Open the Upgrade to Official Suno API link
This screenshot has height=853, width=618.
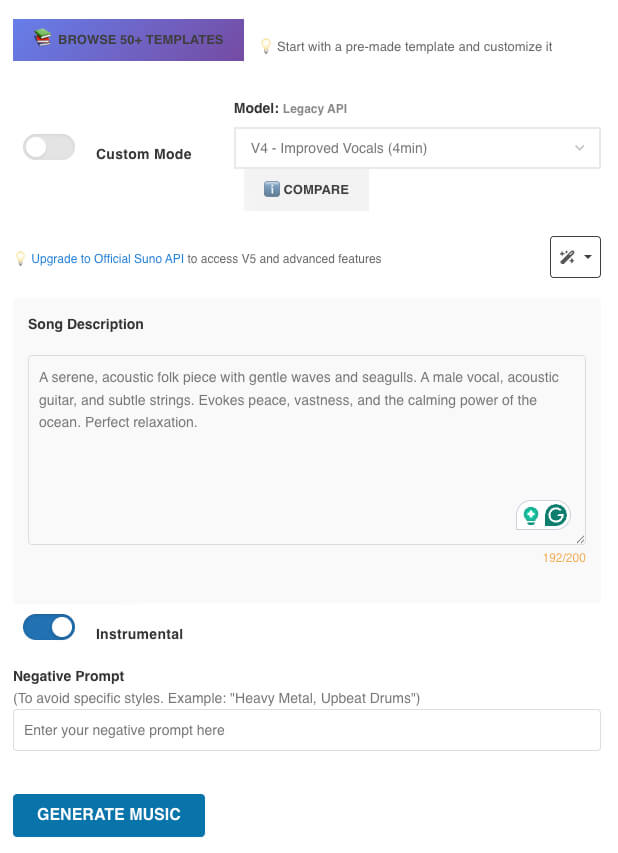(x=107, y=259)
